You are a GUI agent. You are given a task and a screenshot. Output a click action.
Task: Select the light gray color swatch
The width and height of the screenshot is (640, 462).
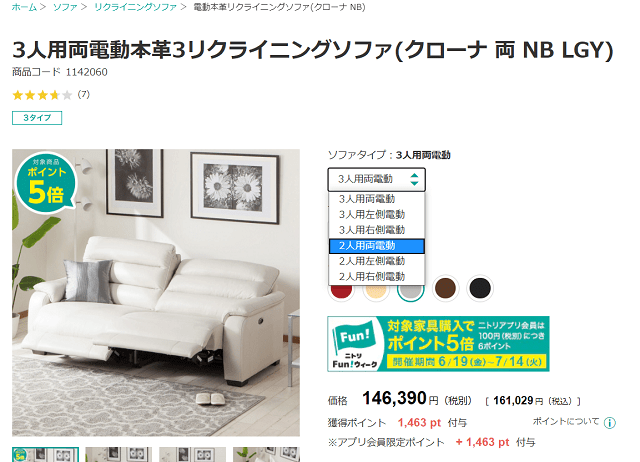(x=411, y=289)
